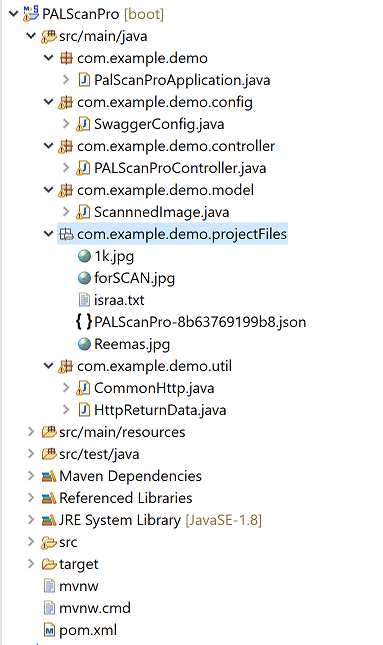The height and width of the screenshot is (645, 383).
Task: Expand src/main/resources folder
Action: point(31,432)
